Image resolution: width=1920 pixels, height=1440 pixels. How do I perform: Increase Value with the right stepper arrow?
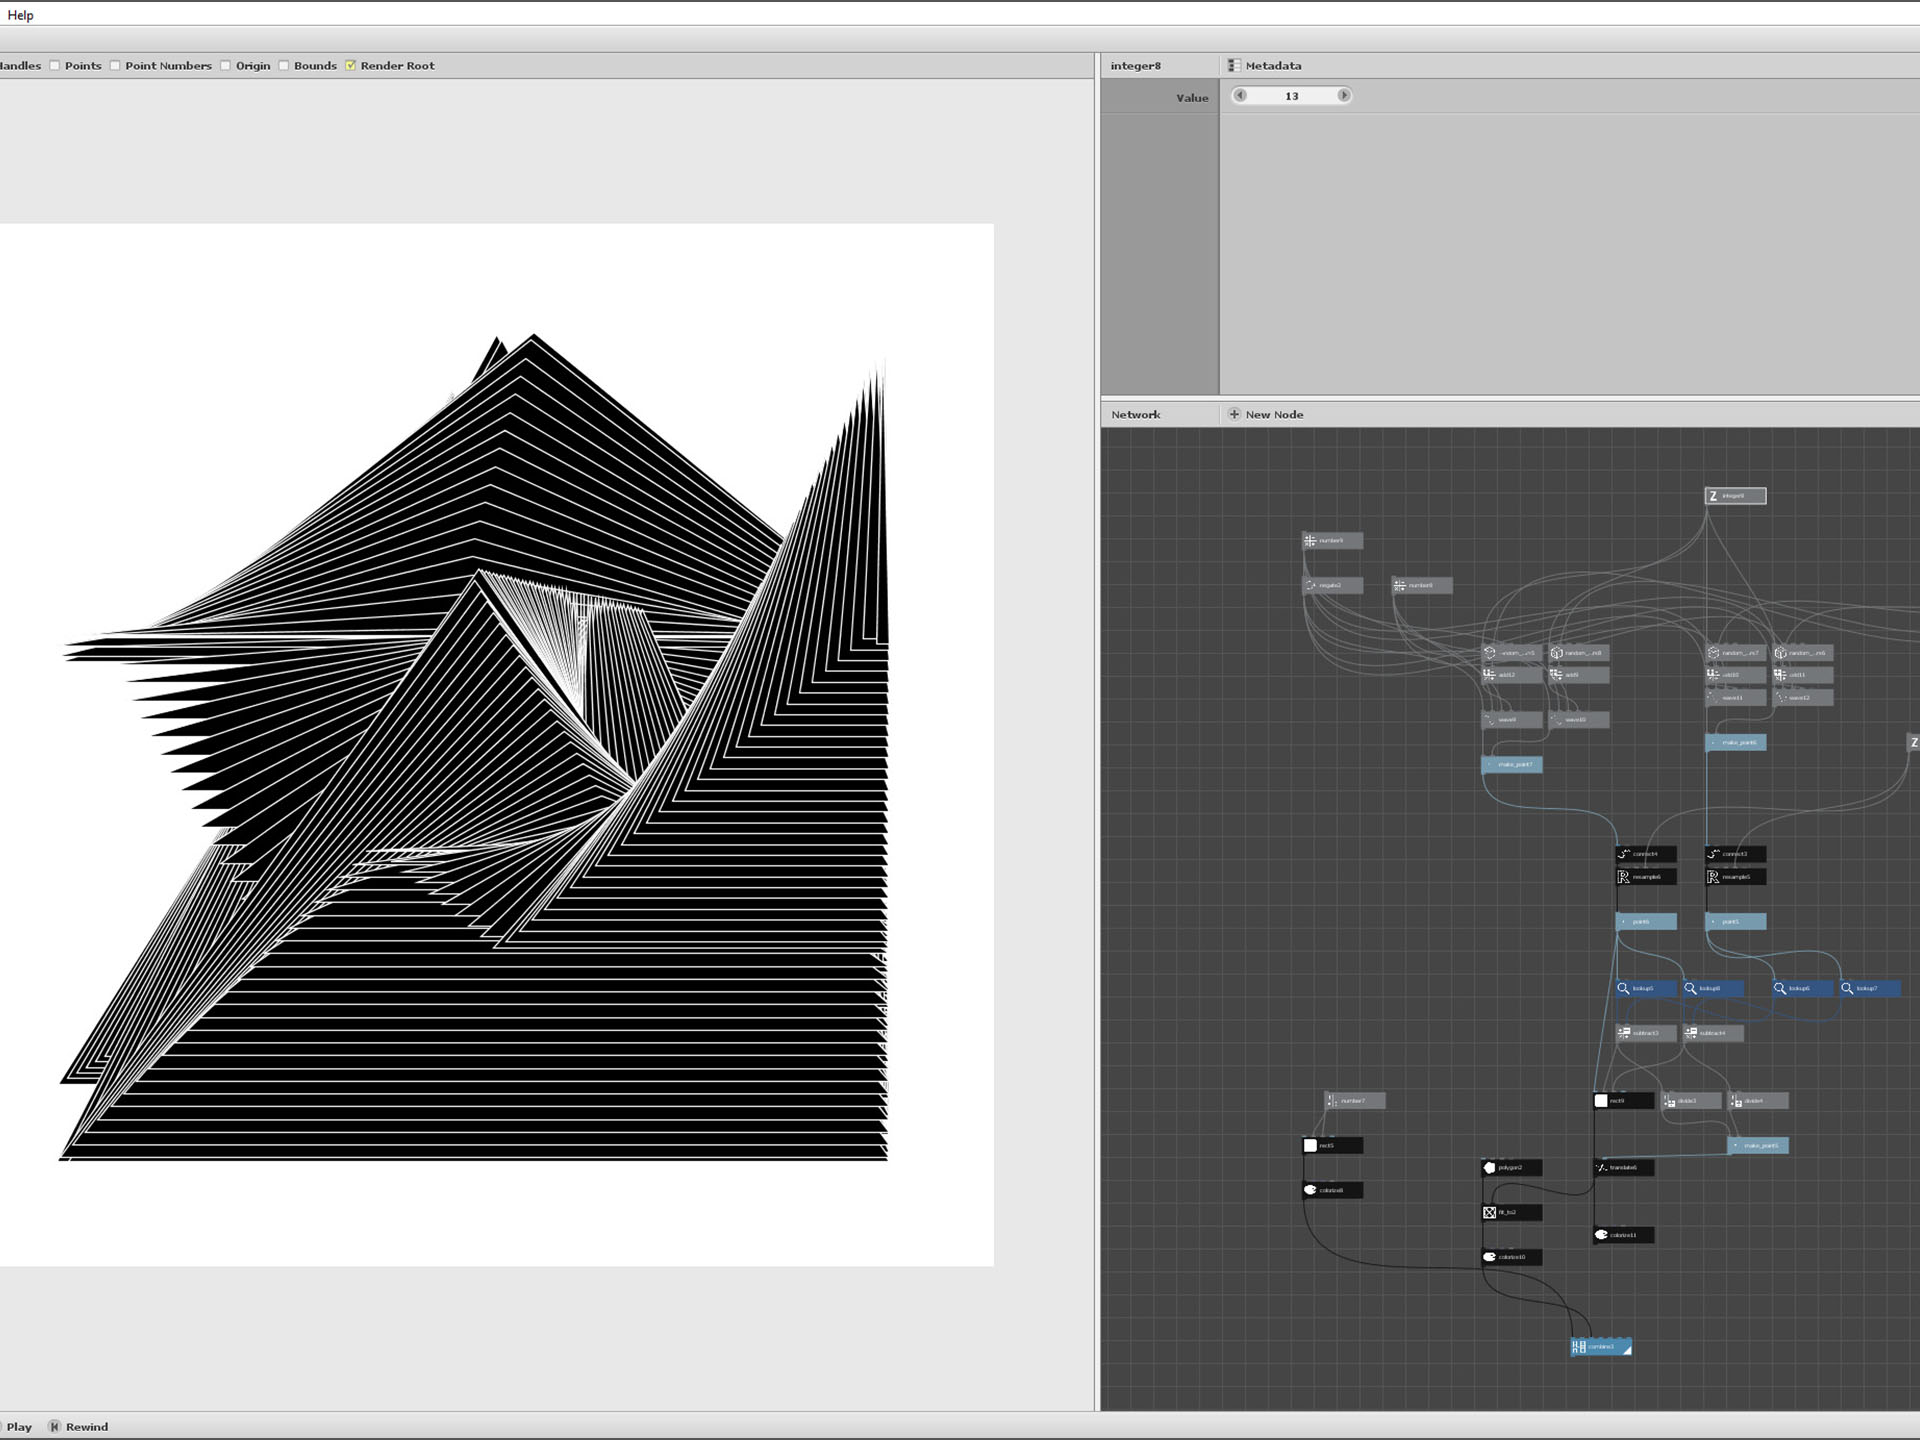(1343, 96)
